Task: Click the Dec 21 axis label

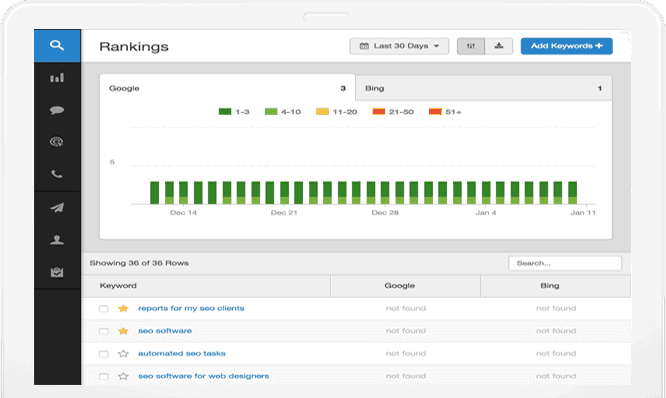Action: pyautogui.click(x=284, y=212)
